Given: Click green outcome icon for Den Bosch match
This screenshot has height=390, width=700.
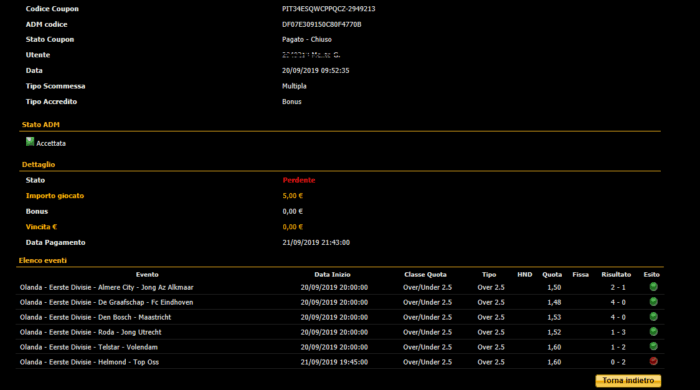Looking at the screenshot, I should [654, 317].
